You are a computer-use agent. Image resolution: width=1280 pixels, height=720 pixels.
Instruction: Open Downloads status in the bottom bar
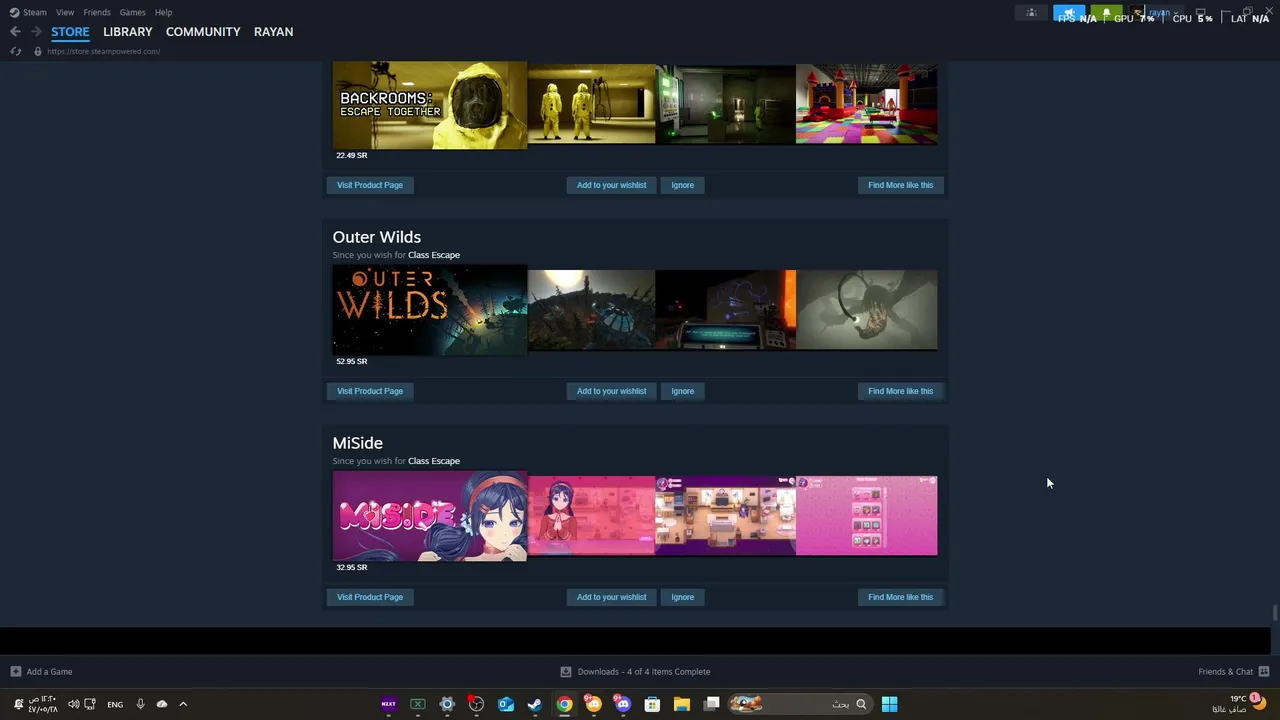coord(643,672)
